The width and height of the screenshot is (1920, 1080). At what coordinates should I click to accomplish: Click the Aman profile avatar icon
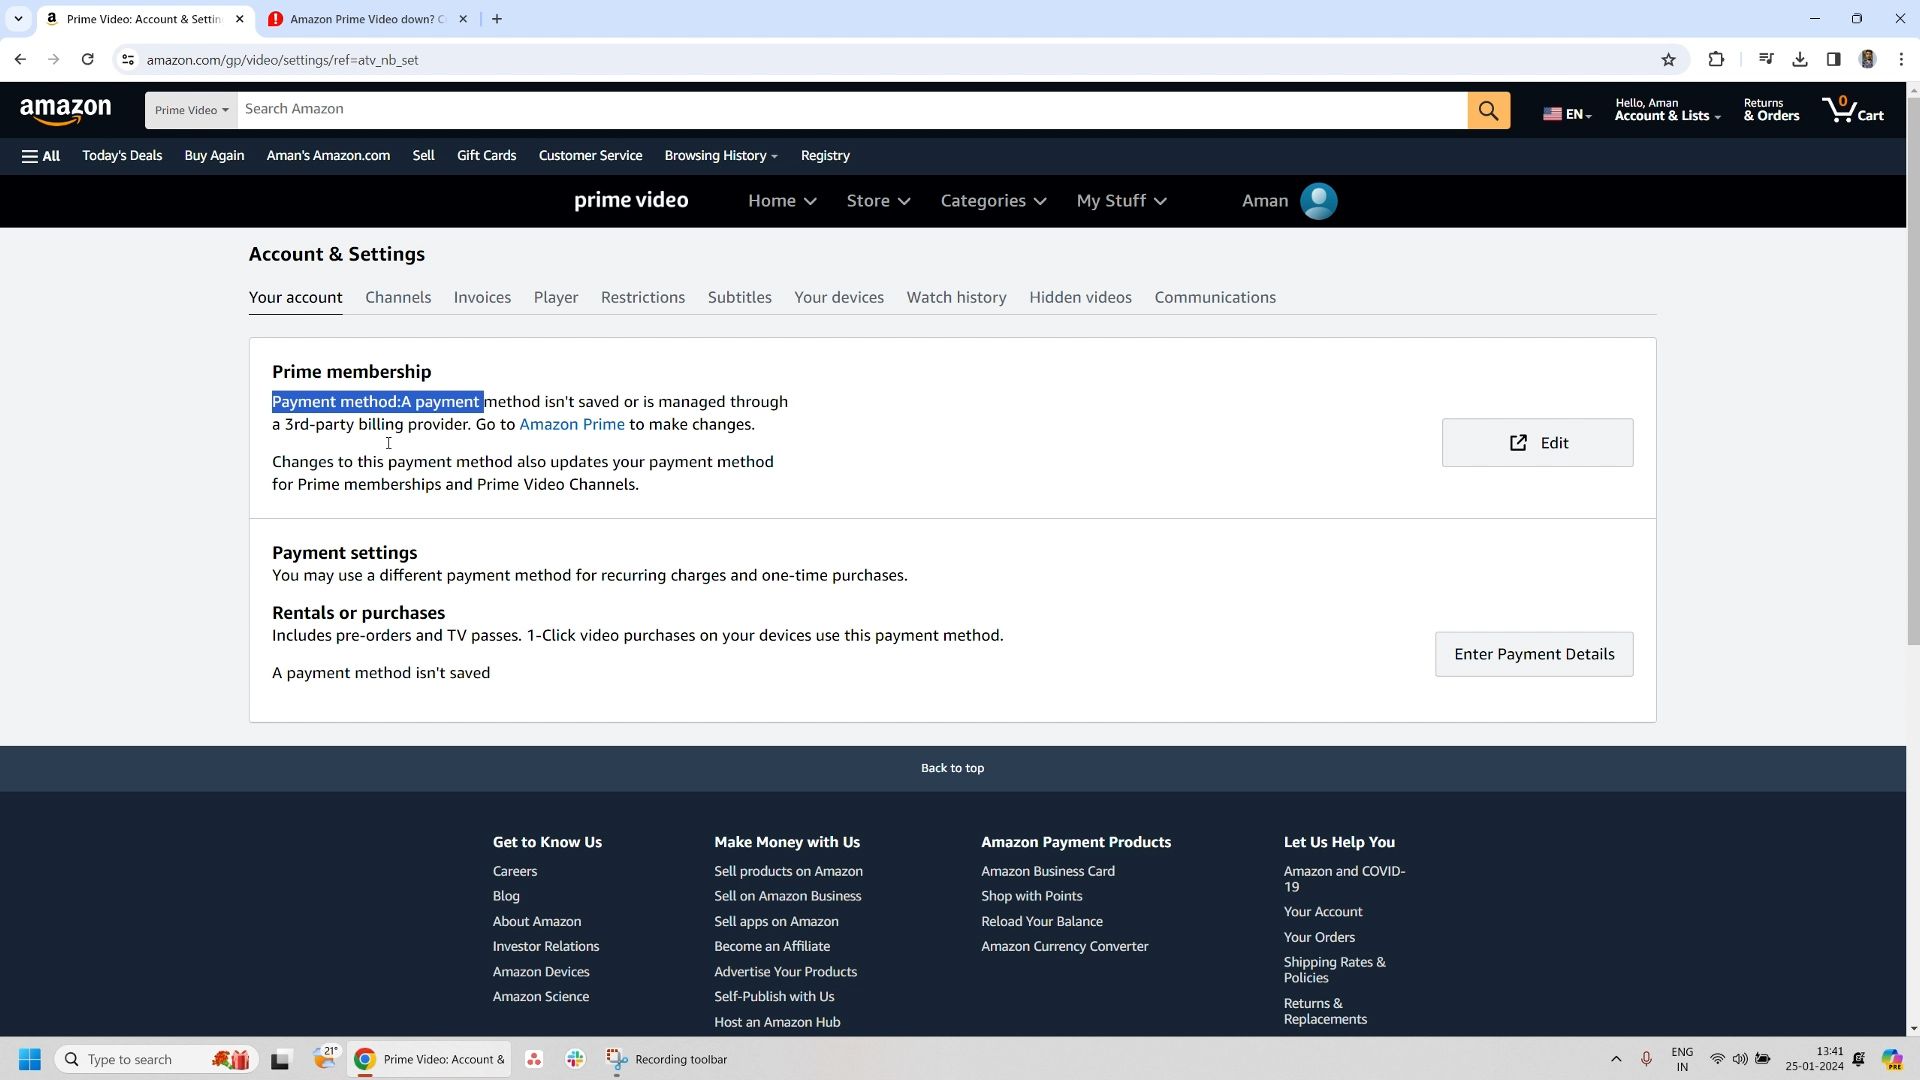(x=1320, y=199)
